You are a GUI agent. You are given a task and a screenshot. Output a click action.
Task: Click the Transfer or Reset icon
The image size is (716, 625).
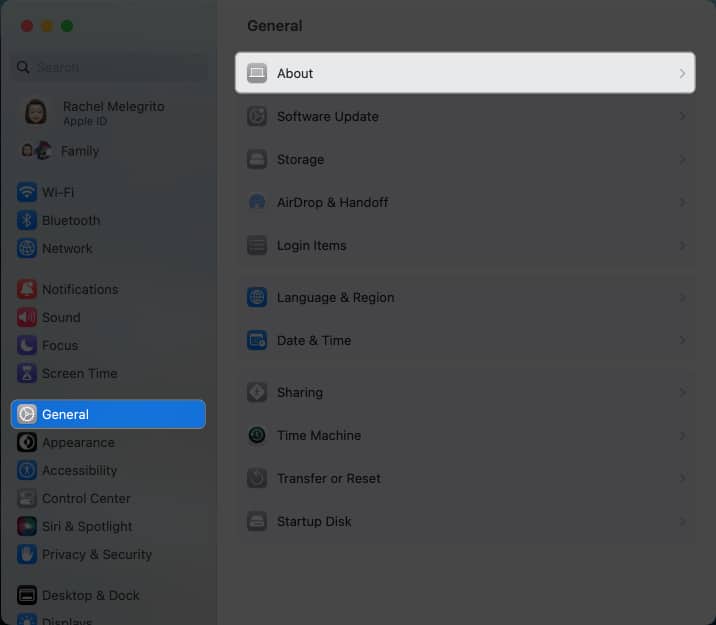tap(257, 478)
